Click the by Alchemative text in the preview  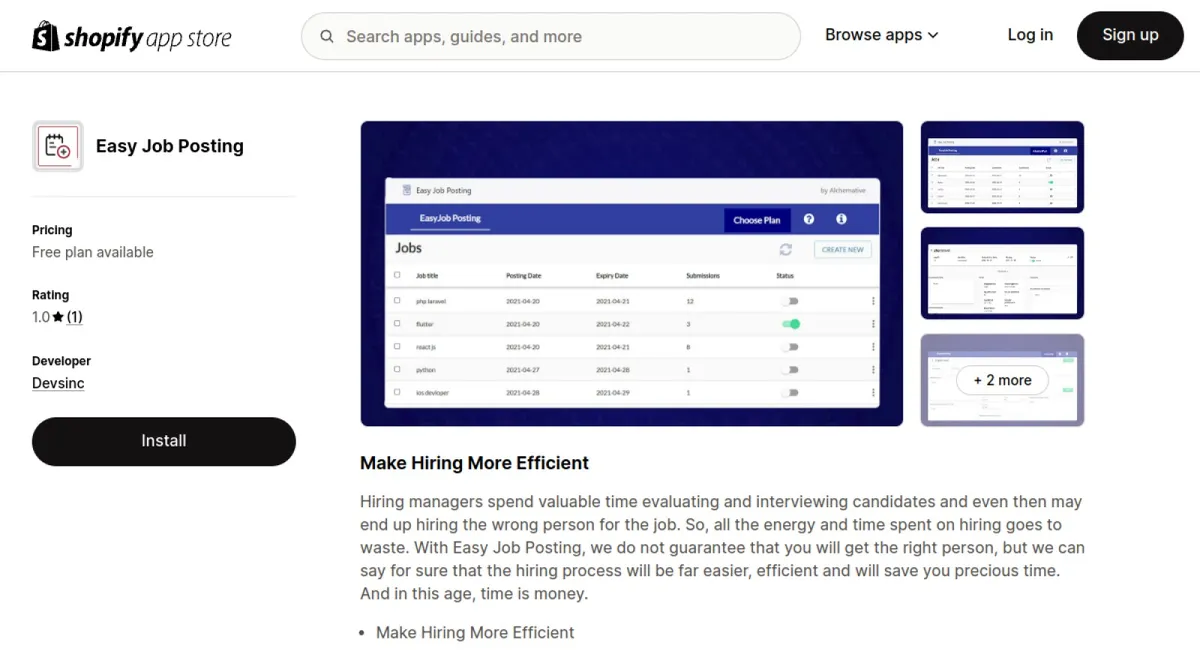point(845,190)
